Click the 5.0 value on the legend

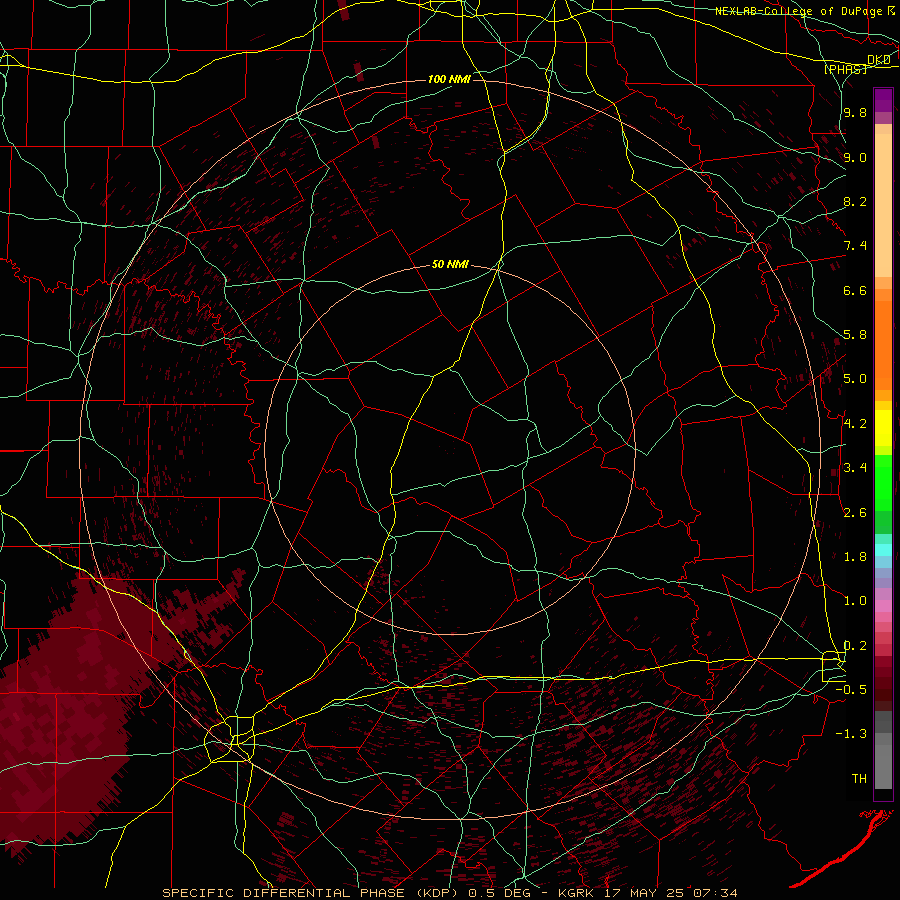pos(855,379)
